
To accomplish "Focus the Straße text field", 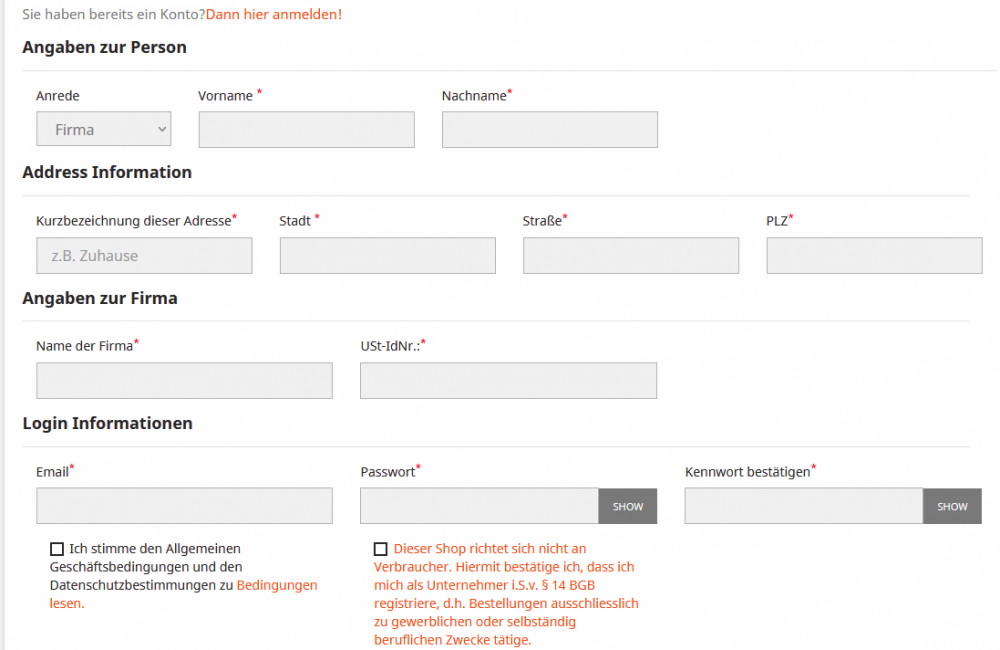I will (x=630, y=256).
